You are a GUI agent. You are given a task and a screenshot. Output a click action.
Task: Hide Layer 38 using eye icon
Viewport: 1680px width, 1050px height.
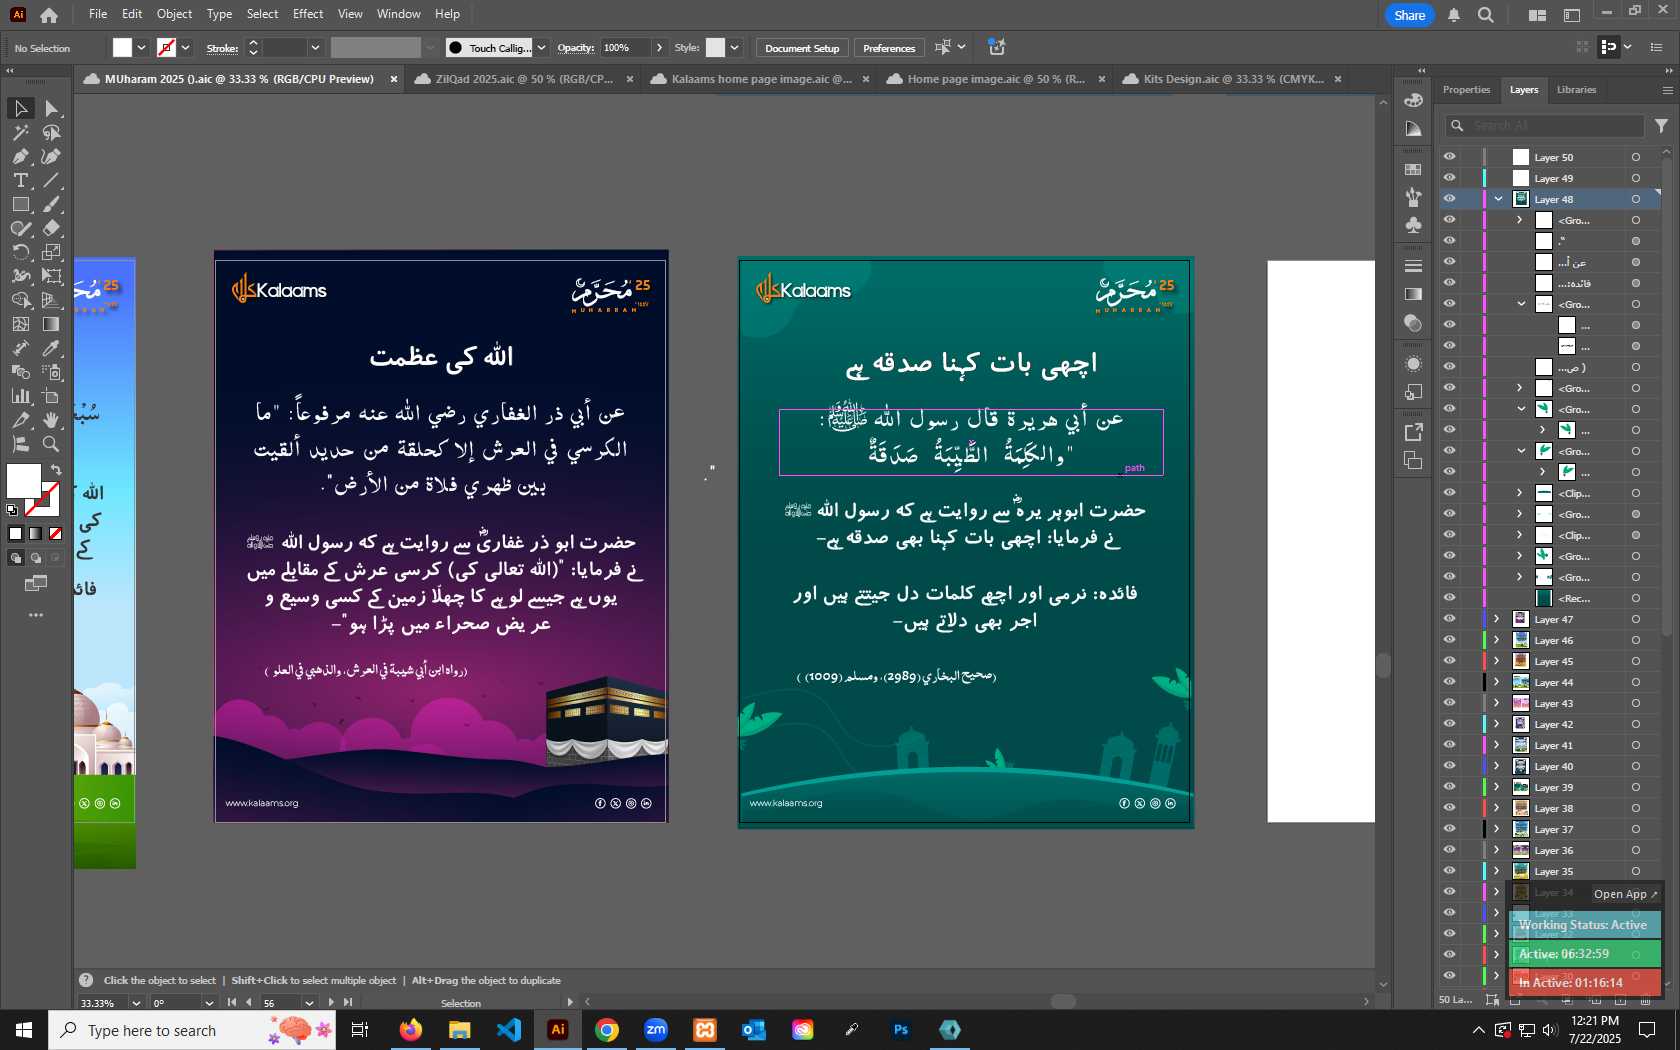click(1449, 808)
